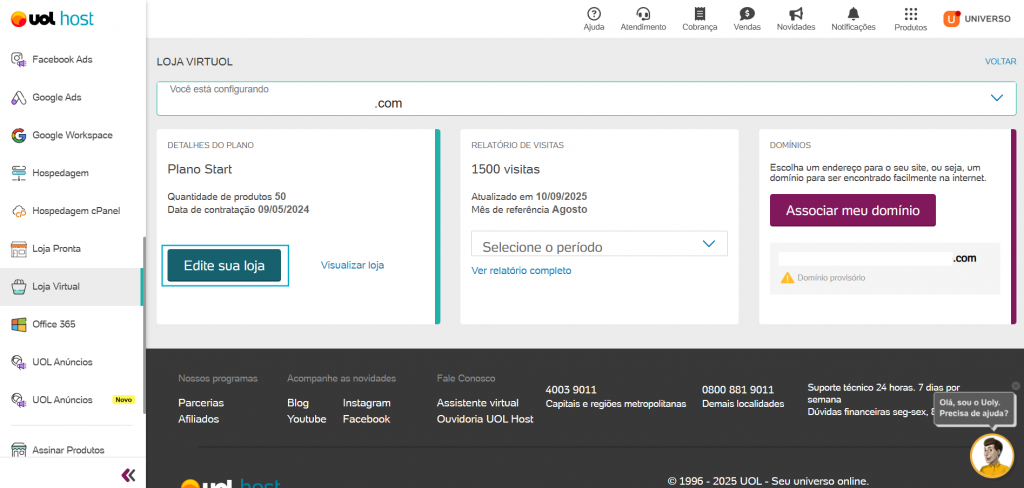This screenshot has height=488, width=1024.
Task: Click the Novidades megaphone icon
Action: point(796,14)
